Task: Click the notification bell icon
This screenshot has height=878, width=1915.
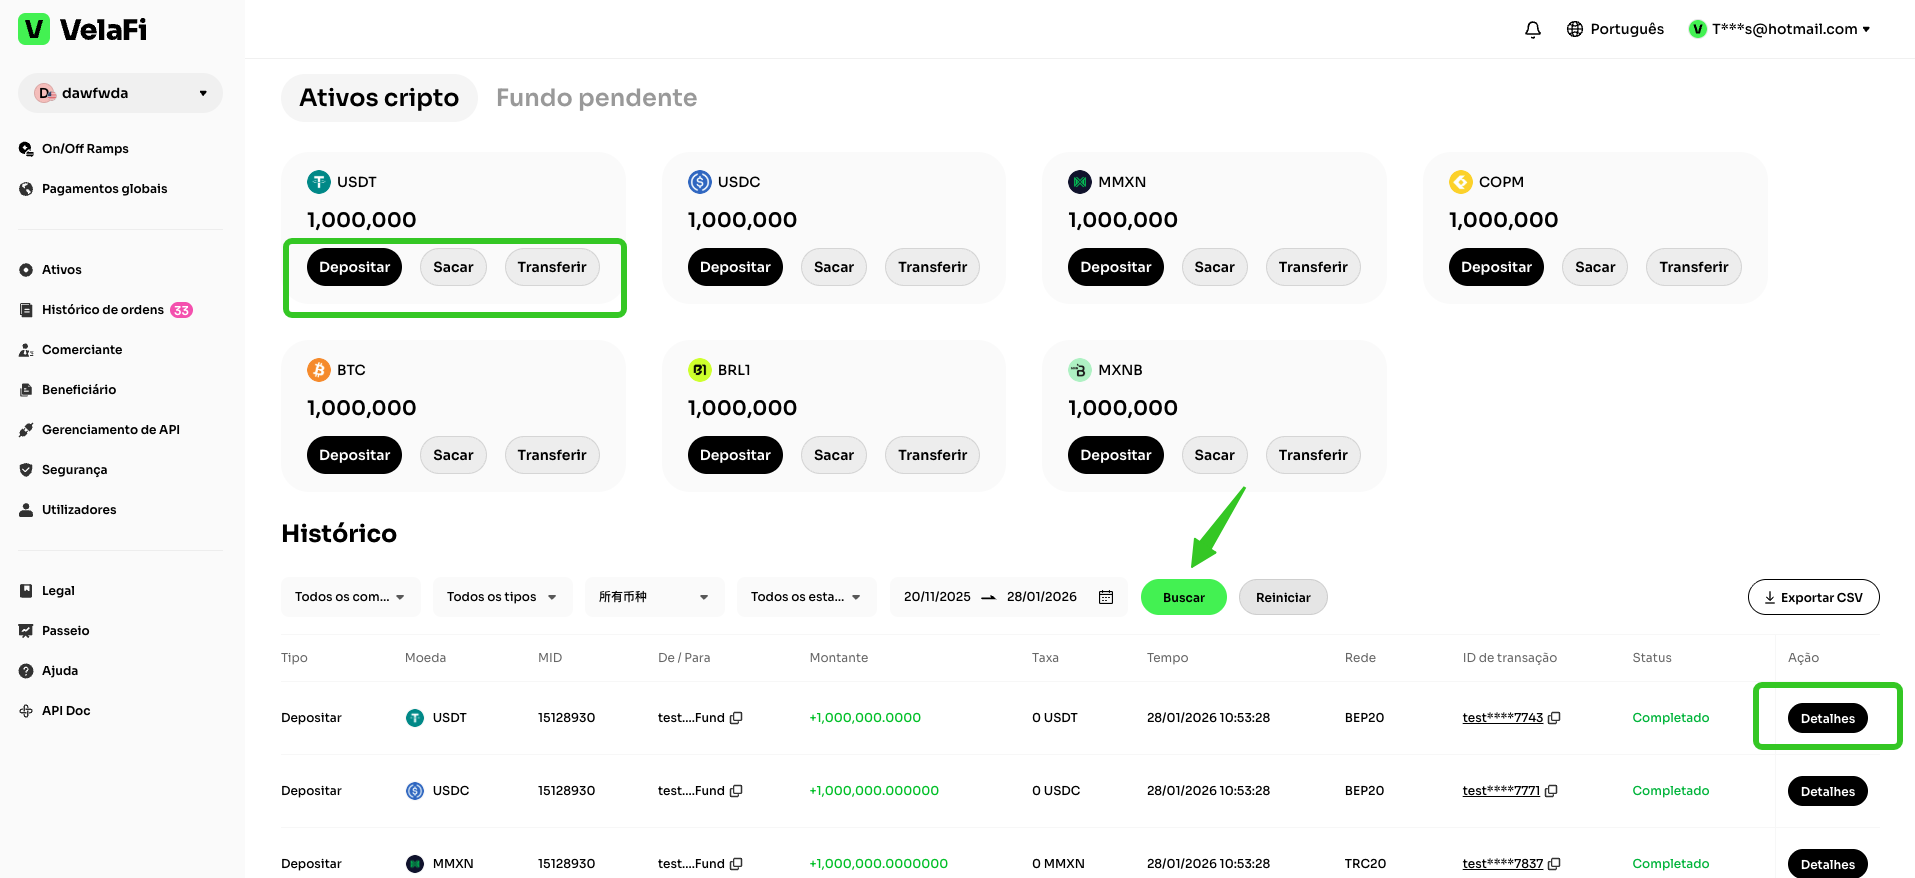Action: tap(1532, 30)
